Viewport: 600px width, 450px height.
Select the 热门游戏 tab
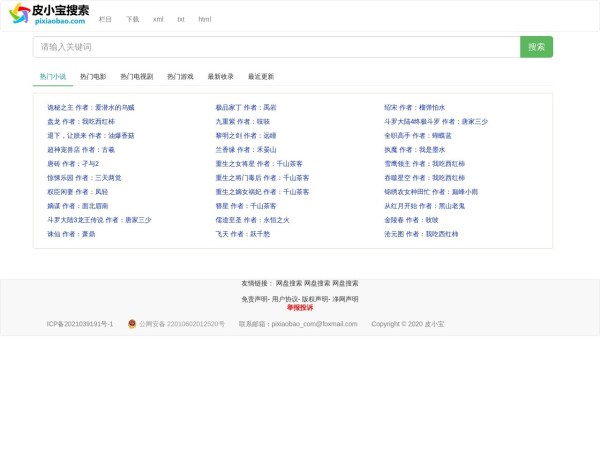(180, 77)
